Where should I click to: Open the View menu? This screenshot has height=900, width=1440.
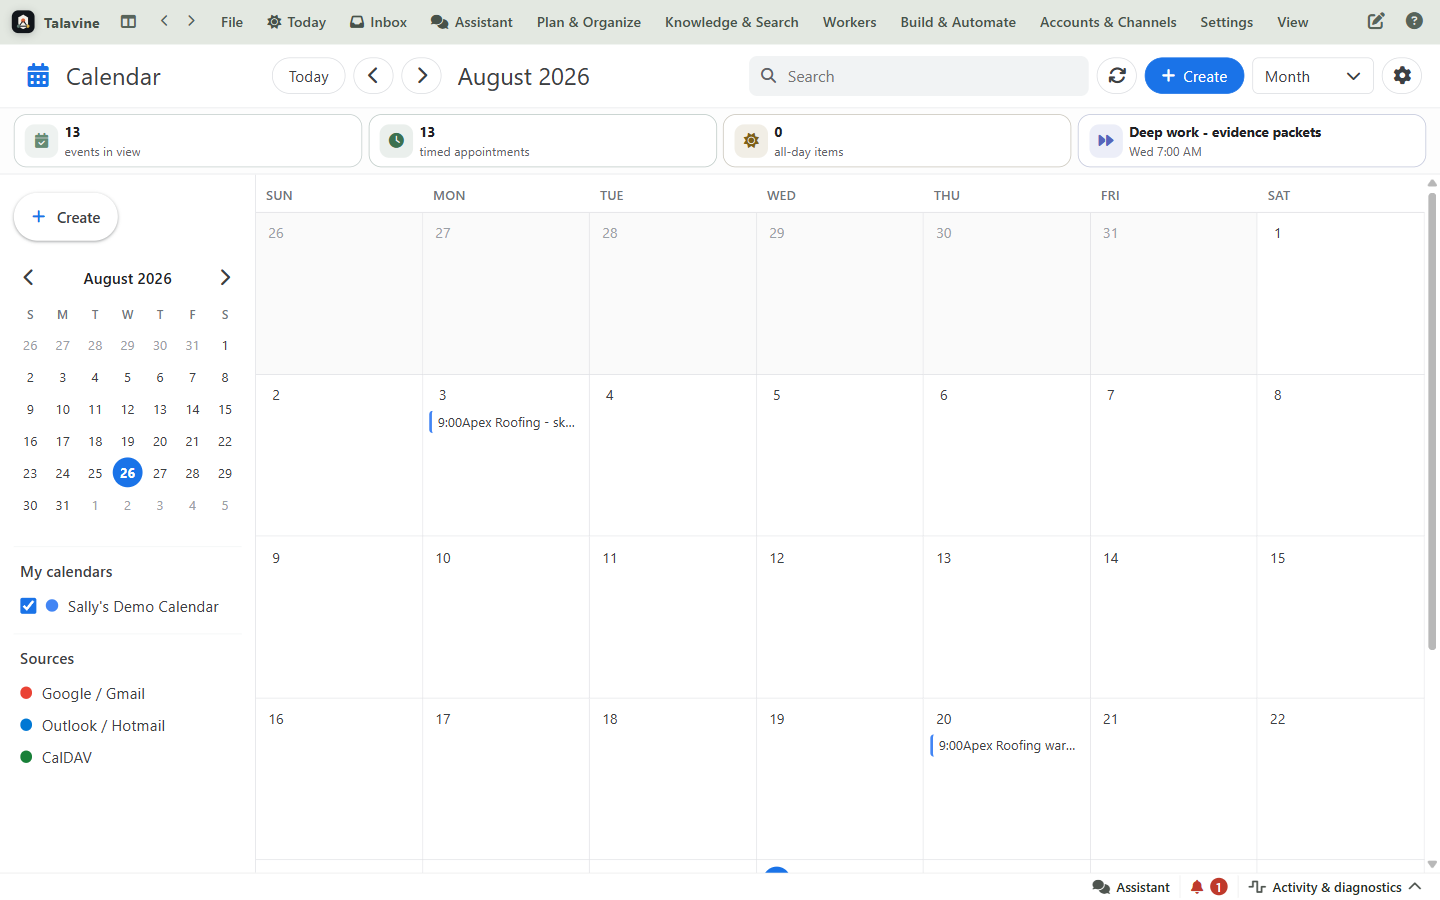click(x=1293, y=22)
